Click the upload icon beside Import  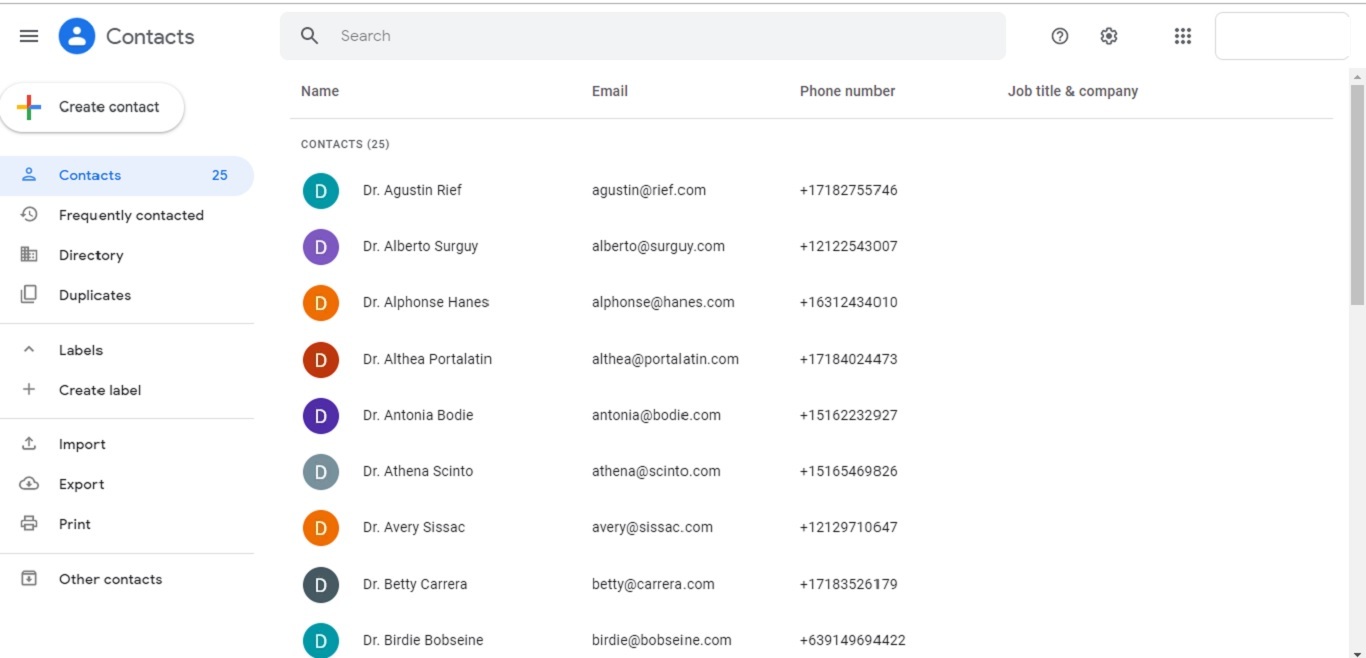29,444
